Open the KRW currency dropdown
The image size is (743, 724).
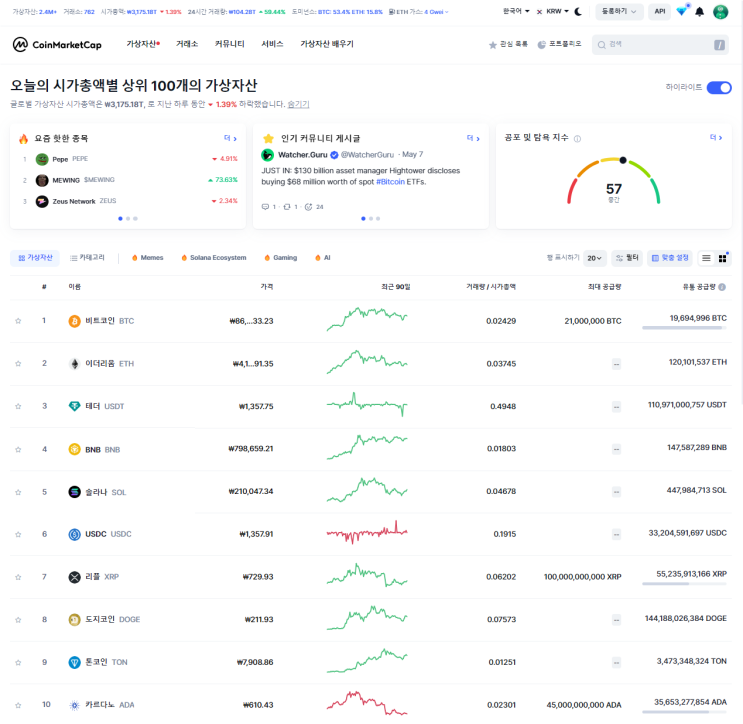(553, 11)
